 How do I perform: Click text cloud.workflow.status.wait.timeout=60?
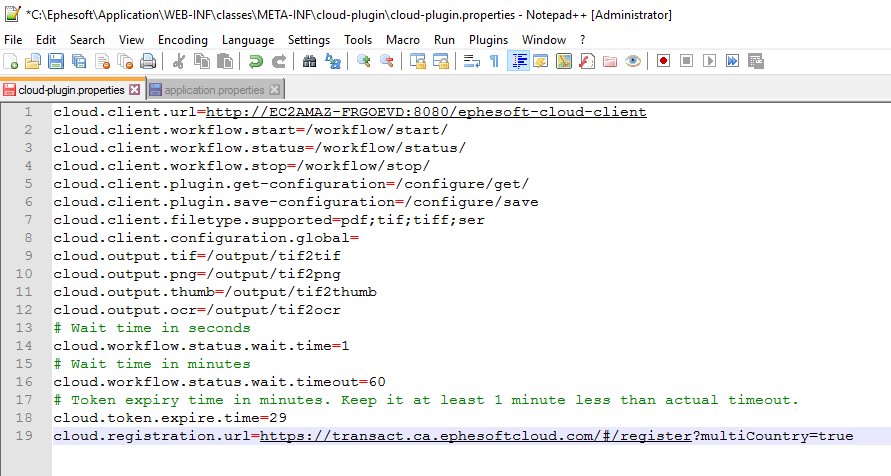click(220, 382)
